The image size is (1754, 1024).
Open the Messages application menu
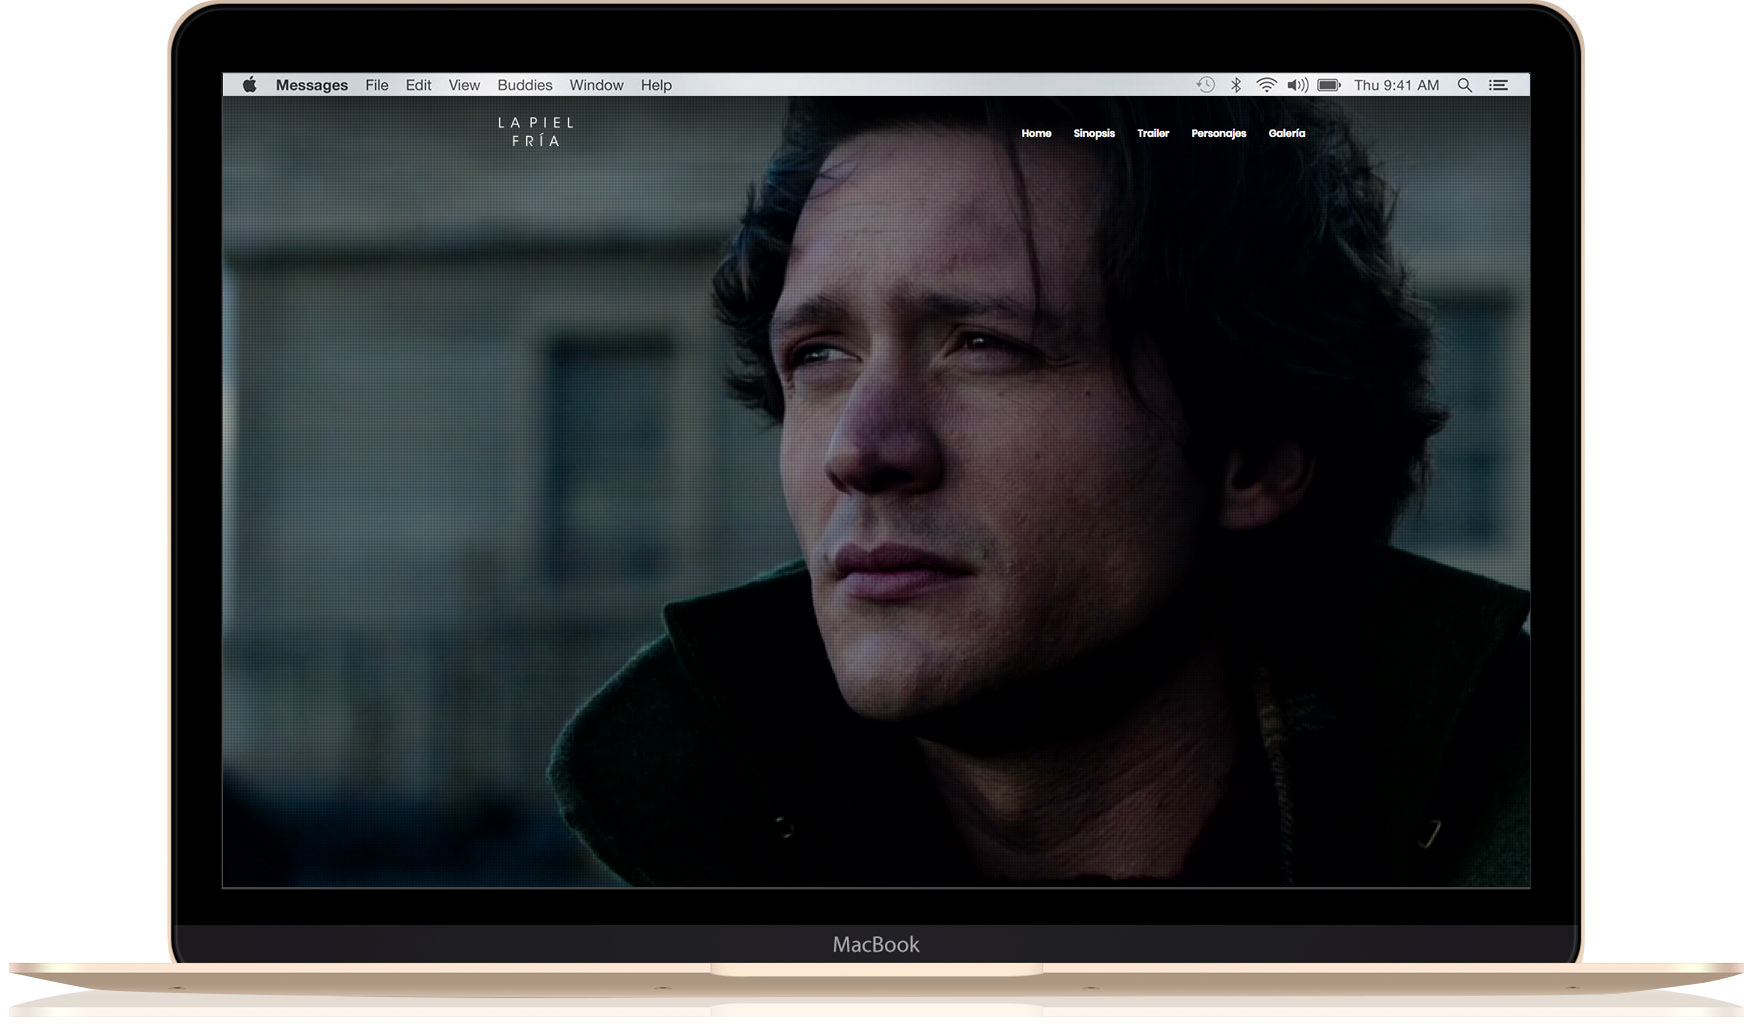pyautogui.click(x=312, y=85)
